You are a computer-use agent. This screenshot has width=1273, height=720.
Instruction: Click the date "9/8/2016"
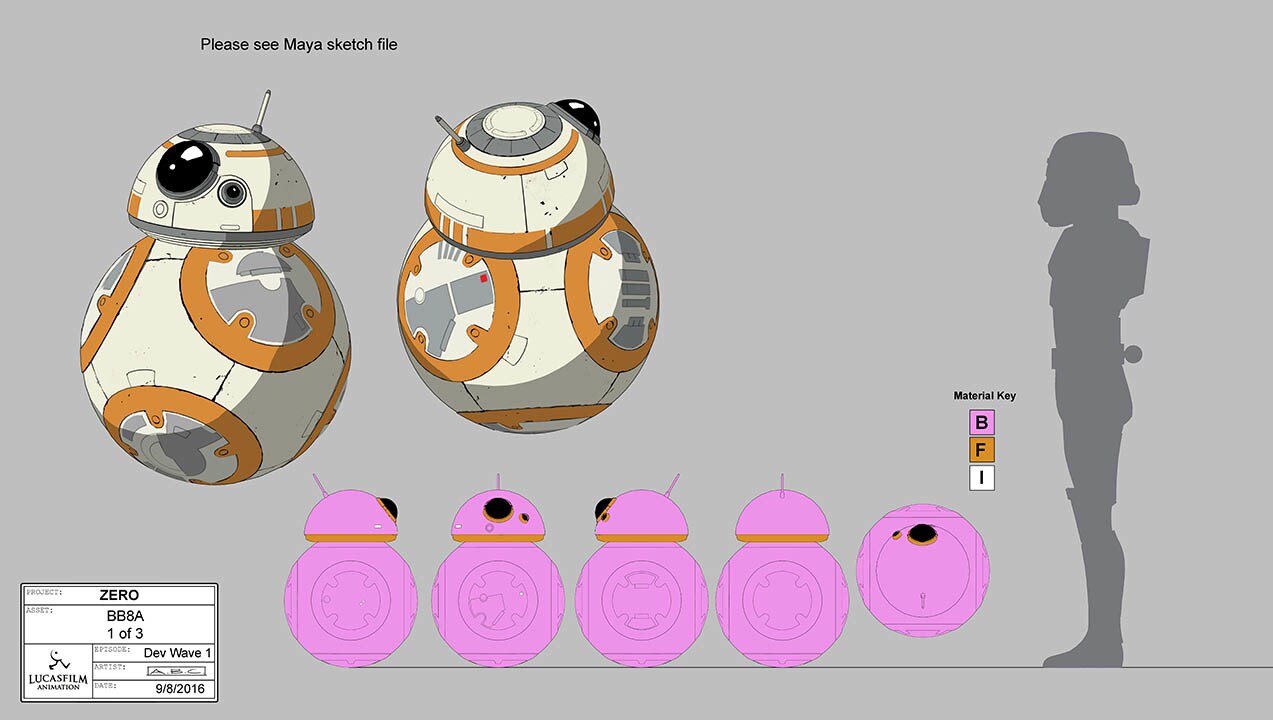coord(178,688)
